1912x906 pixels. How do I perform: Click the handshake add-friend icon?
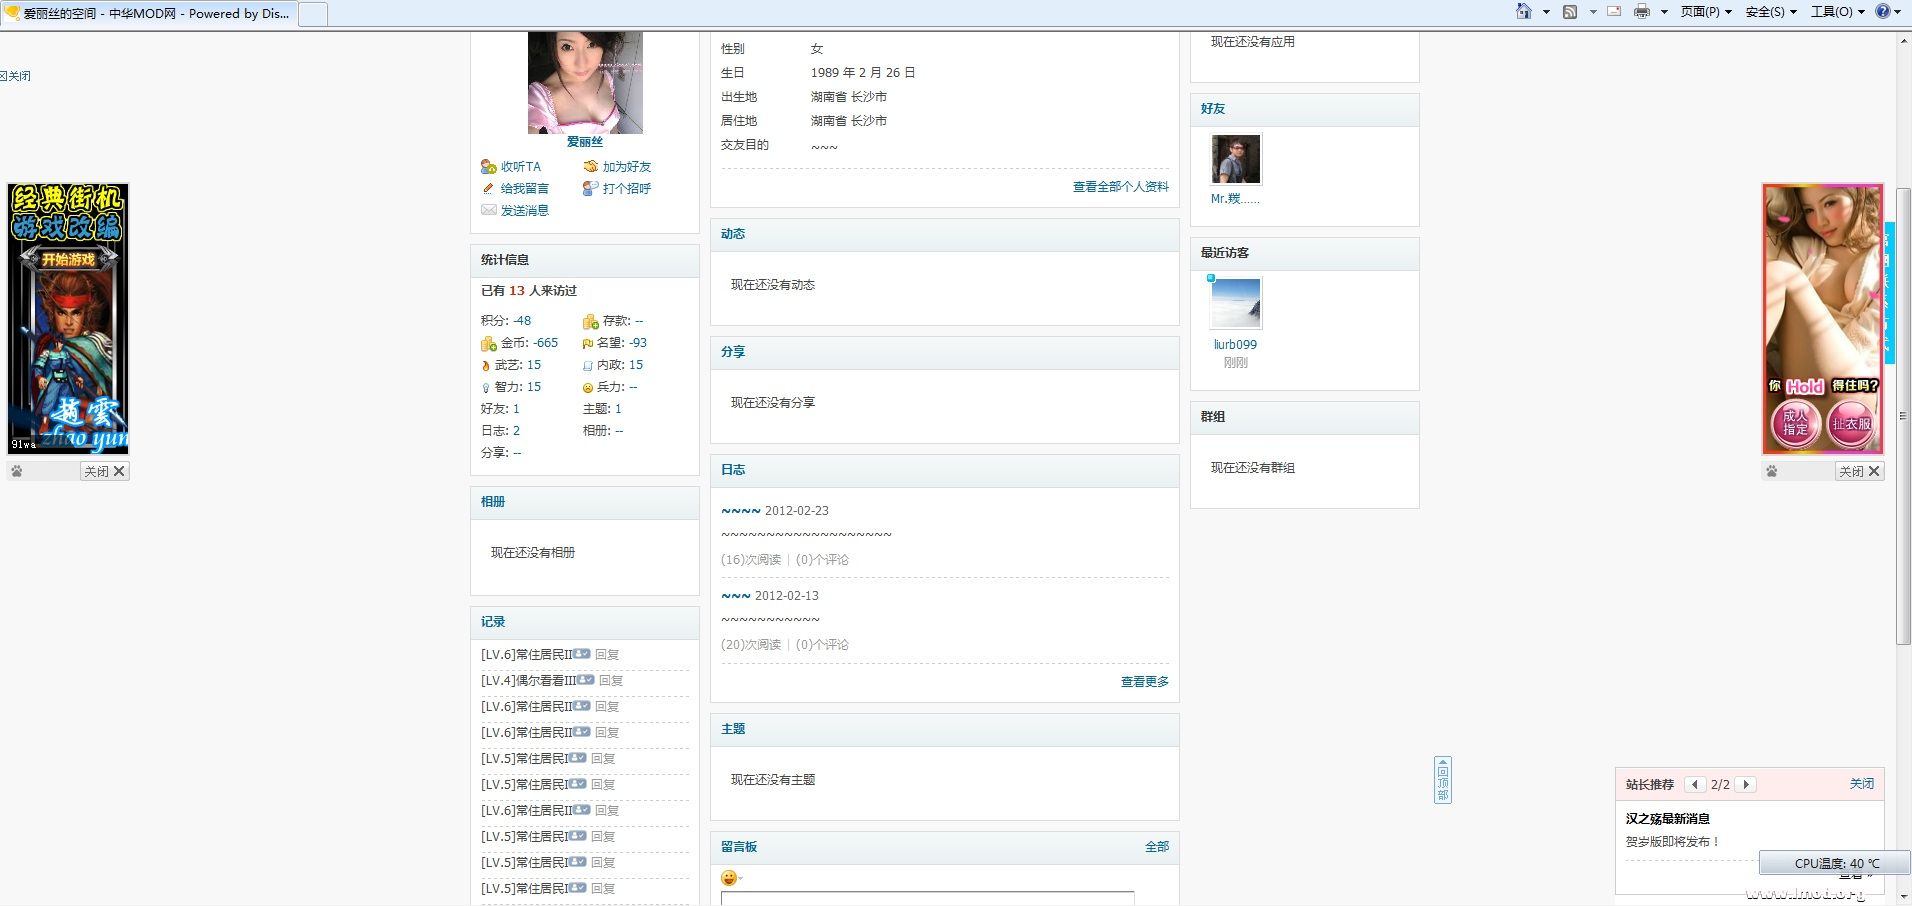591,167
